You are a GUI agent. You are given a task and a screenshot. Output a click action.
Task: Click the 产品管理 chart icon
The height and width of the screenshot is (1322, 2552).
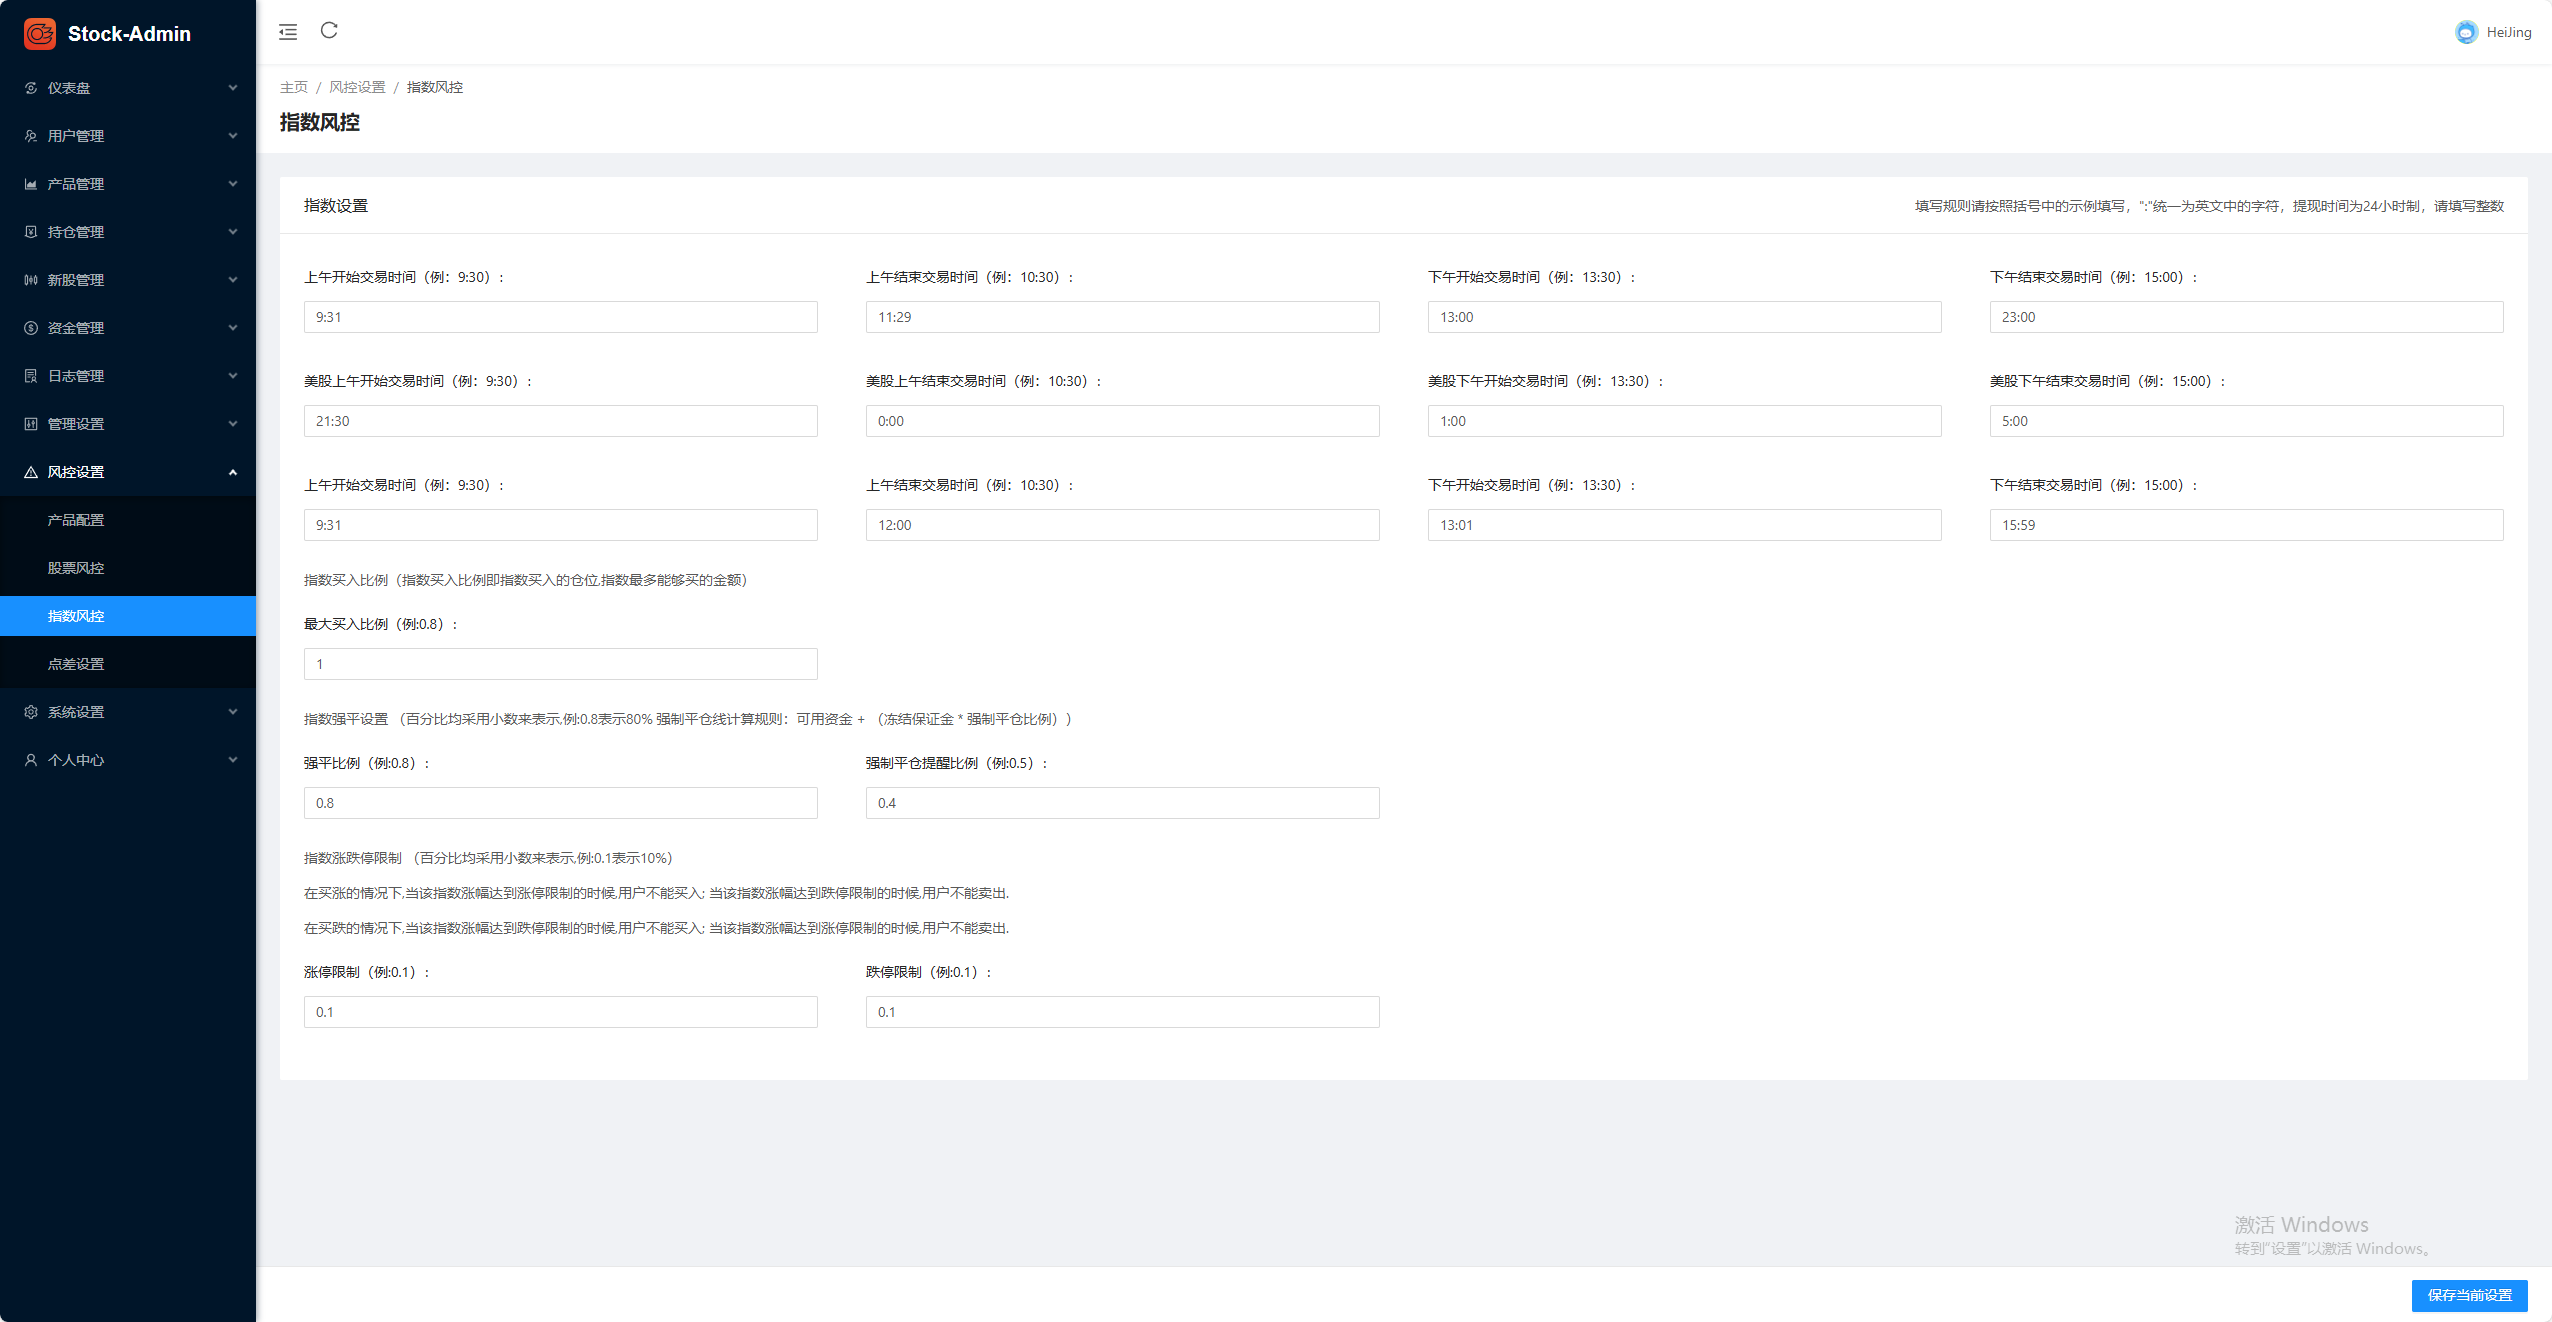(31, 184)
